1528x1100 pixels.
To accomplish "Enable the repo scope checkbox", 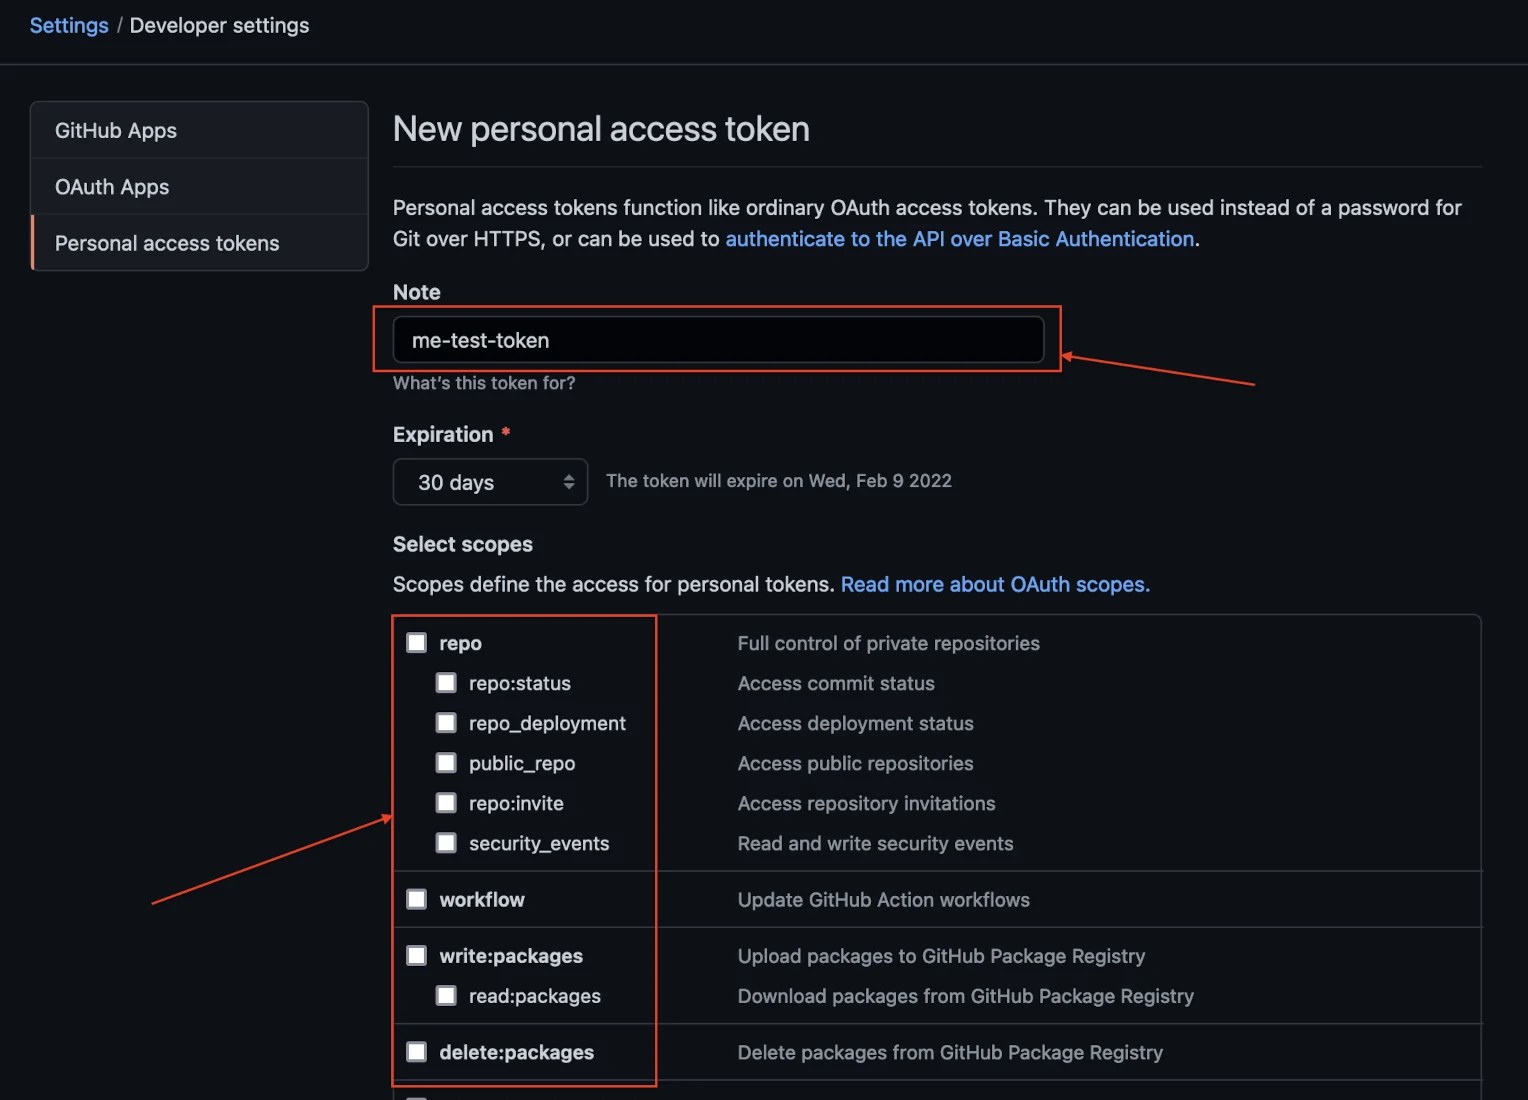I will [x=416, y=642].
